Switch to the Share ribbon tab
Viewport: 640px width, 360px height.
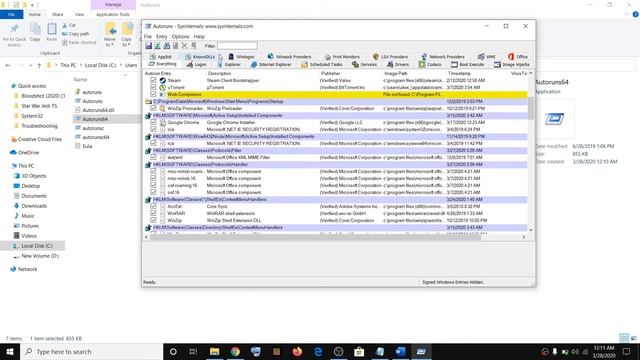click(58, 14)
